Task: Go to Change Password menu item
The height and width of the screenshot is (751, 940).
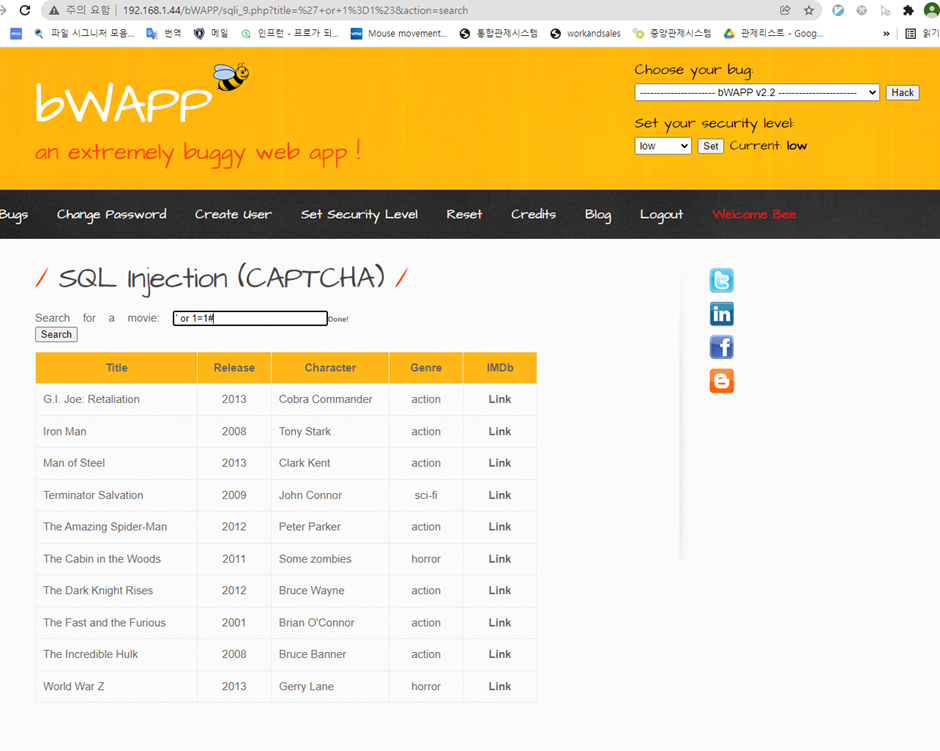Action: click(112, 215)
